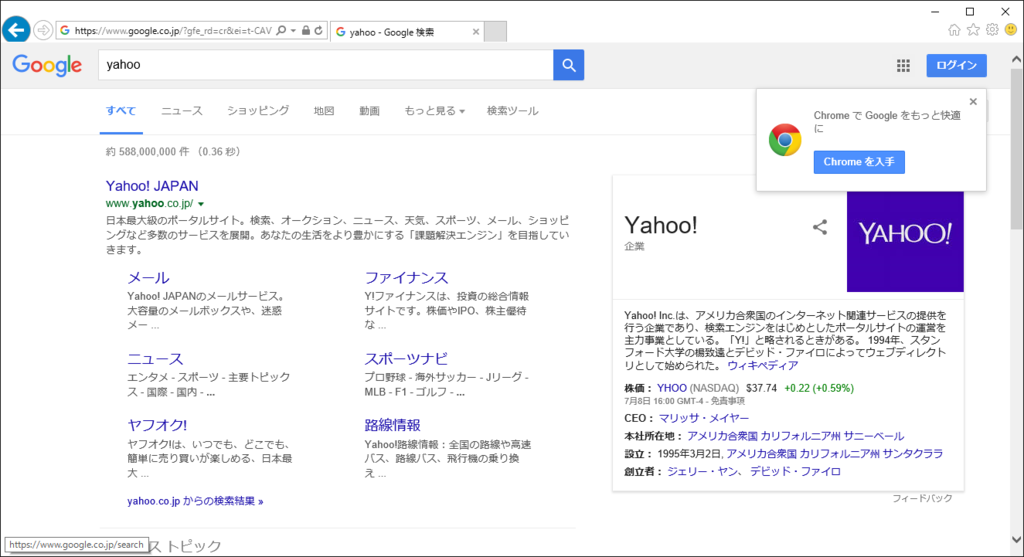Image resolution: width=1024 pixels, height=557 pixels.
Task: Close the 'yahoo - Google 検索' tab
Action: click(475, 31)
